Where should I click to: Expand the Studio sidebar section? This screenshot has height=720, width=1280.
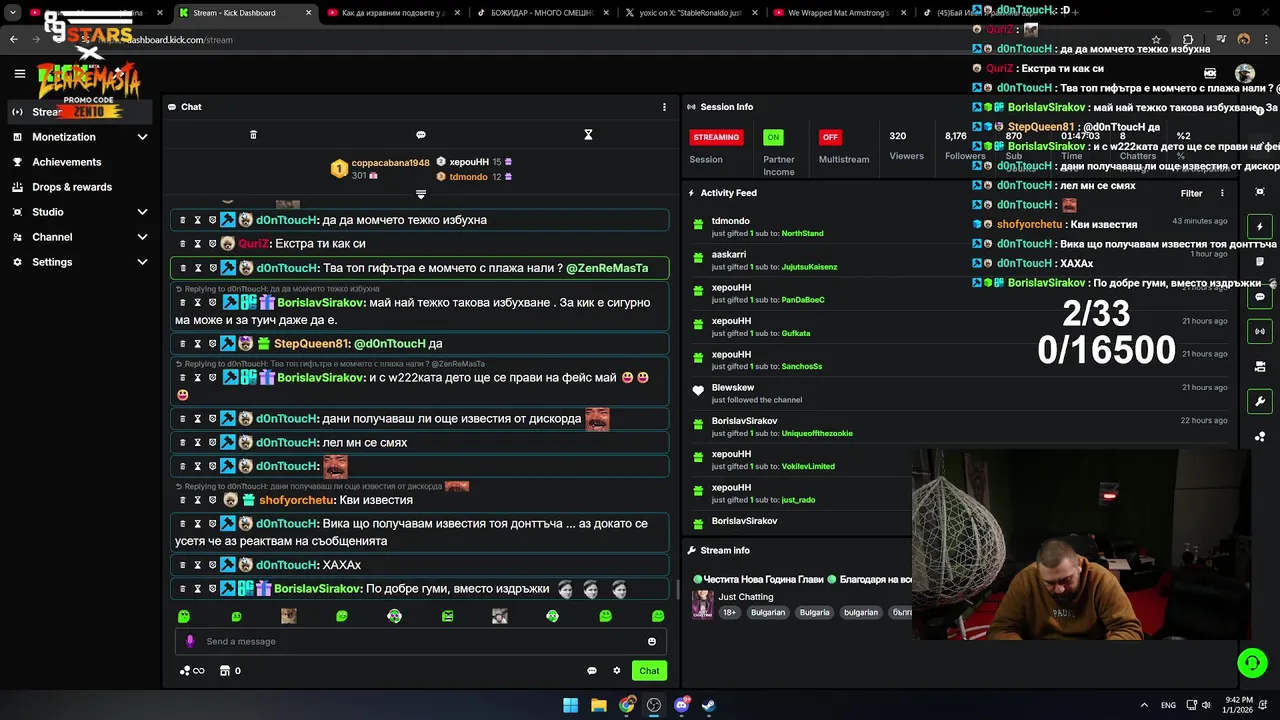80,212
